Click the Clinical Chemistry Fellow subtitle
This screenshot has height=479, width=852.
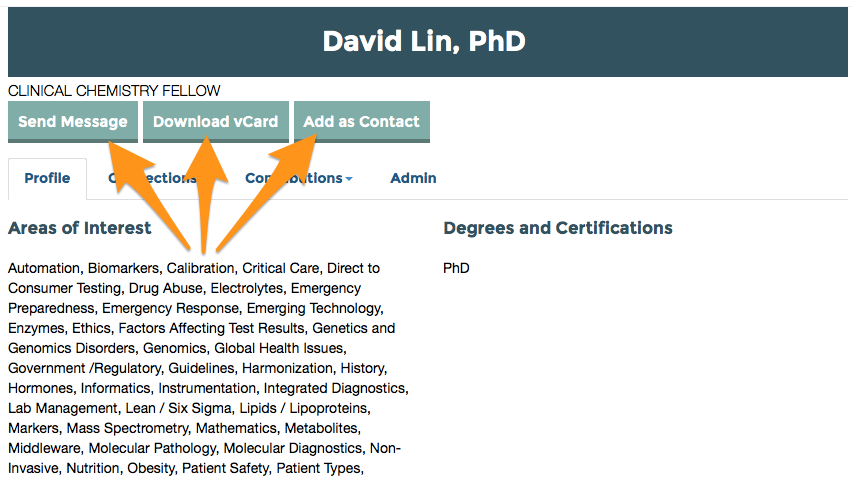114,91
